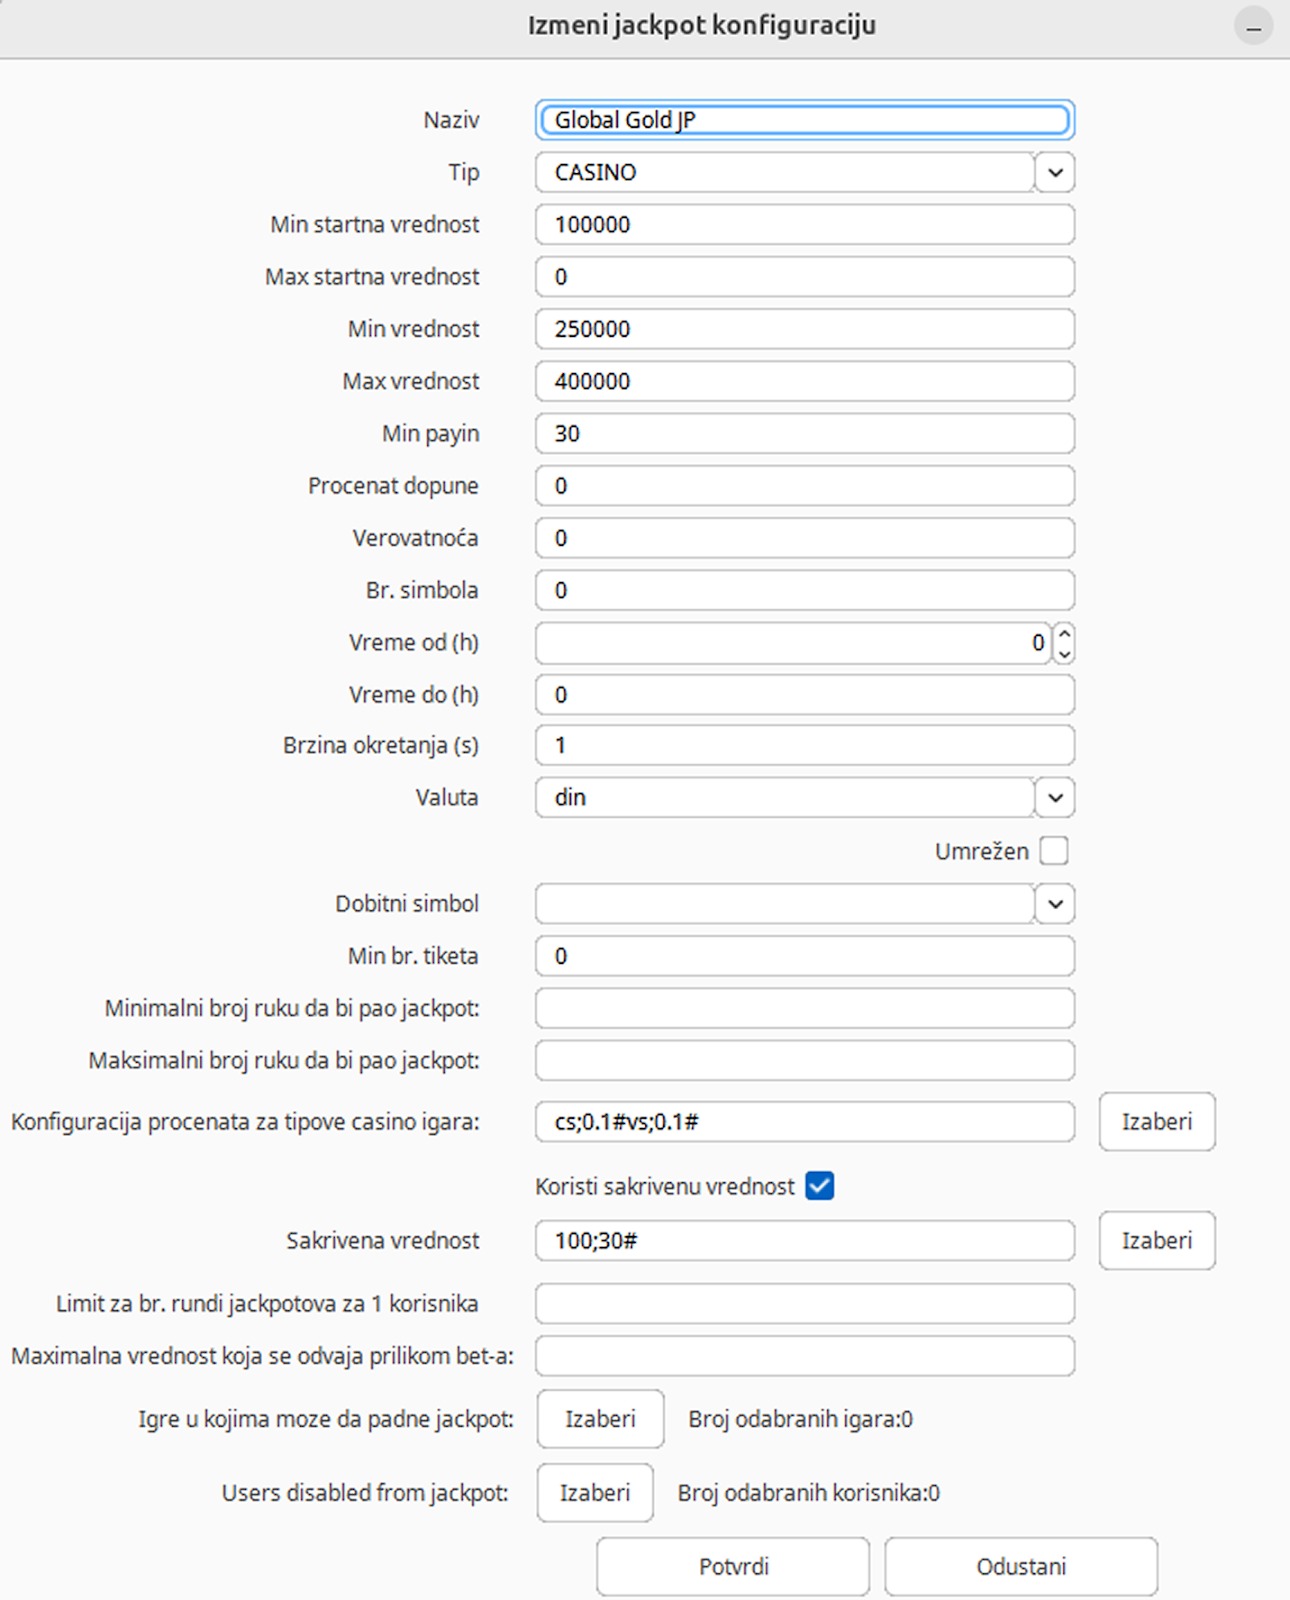1290x1600 pixels.
Task: Expand the Tip combo box arrow
Action: point(1055,172)
